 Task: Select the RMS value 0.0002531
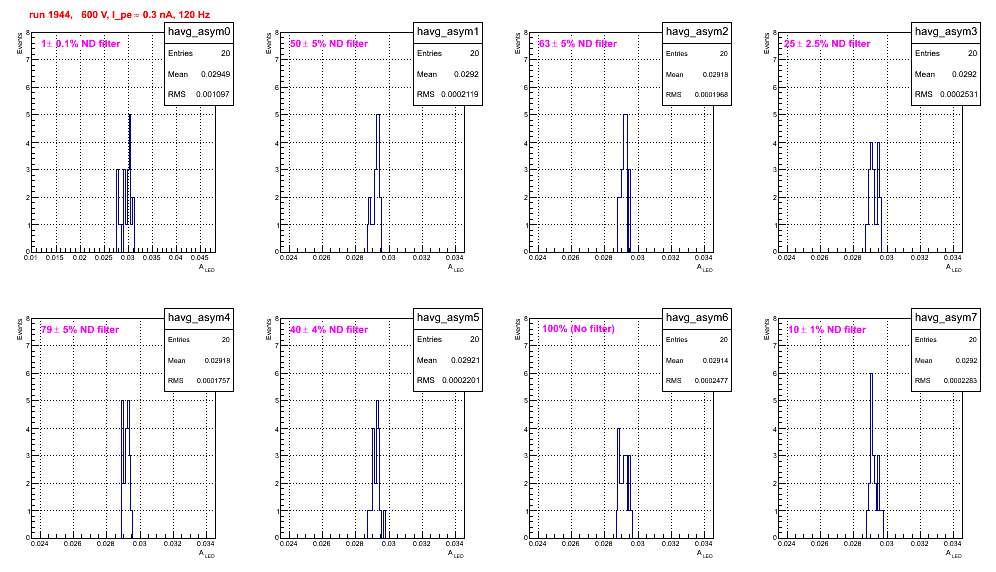pyautogui.click(x=959, y=95)
